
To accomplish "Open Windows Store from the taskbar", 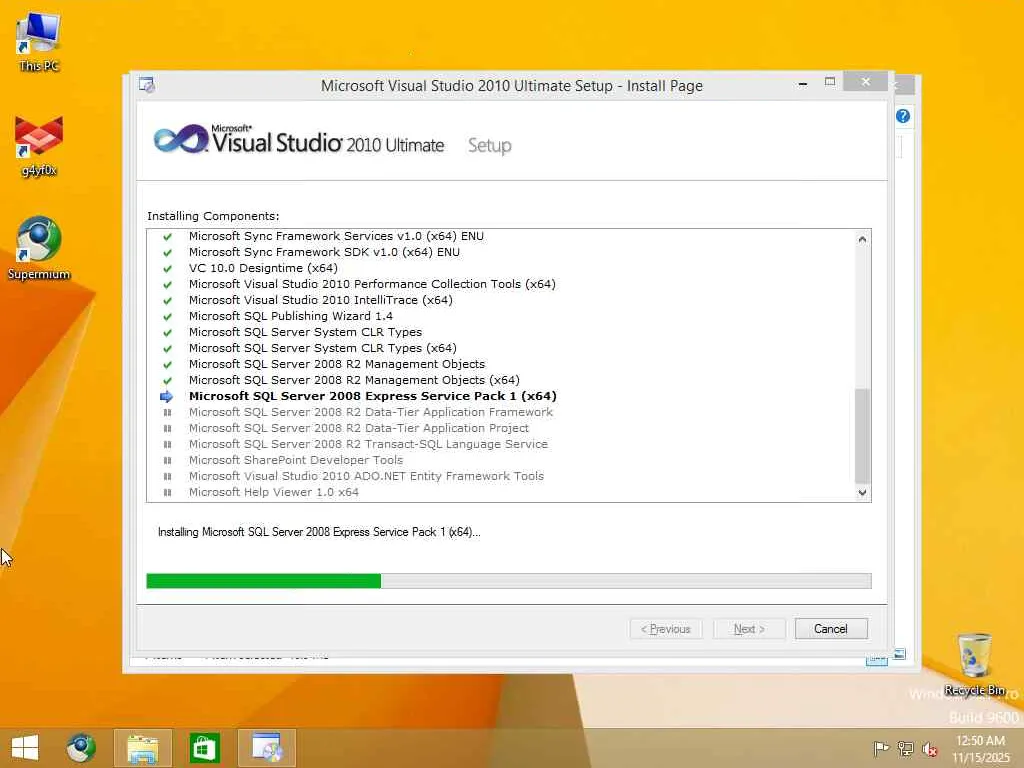I will (x=204, y=748).
